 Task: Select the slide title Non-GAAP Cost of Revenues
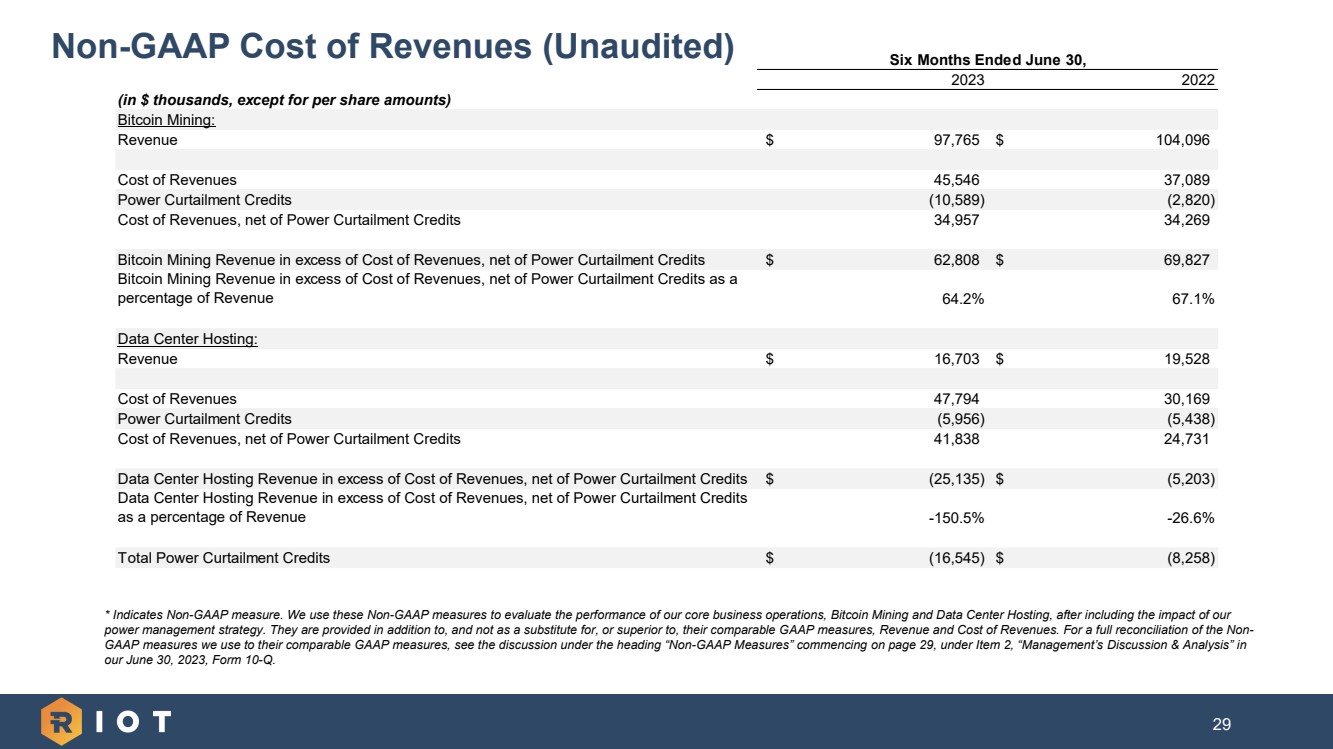tap(392, 46)
